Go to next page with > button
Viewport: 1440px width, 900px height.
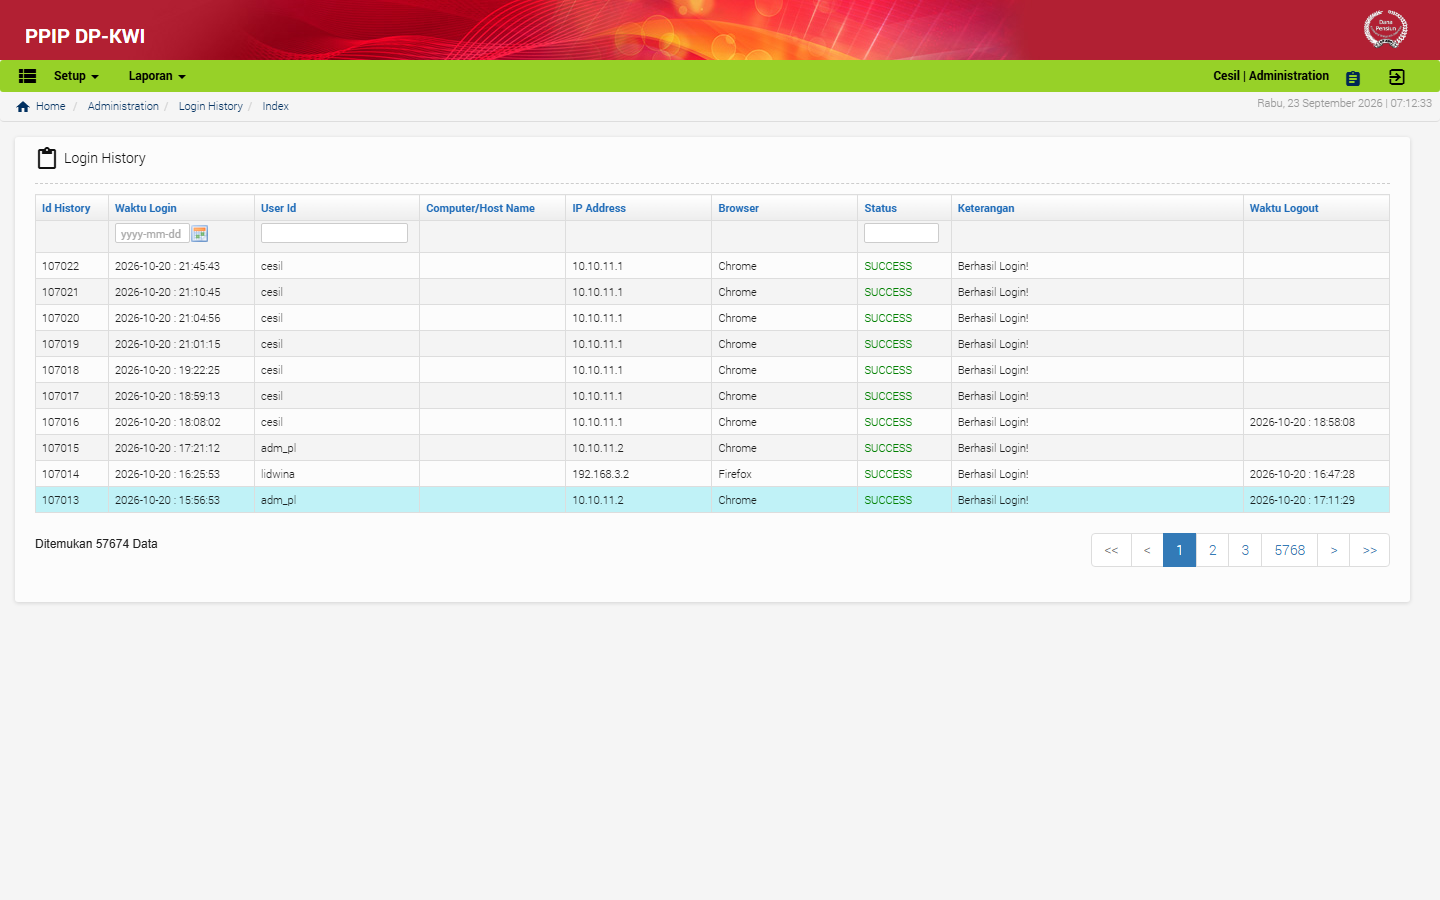tap(1334, 550)
